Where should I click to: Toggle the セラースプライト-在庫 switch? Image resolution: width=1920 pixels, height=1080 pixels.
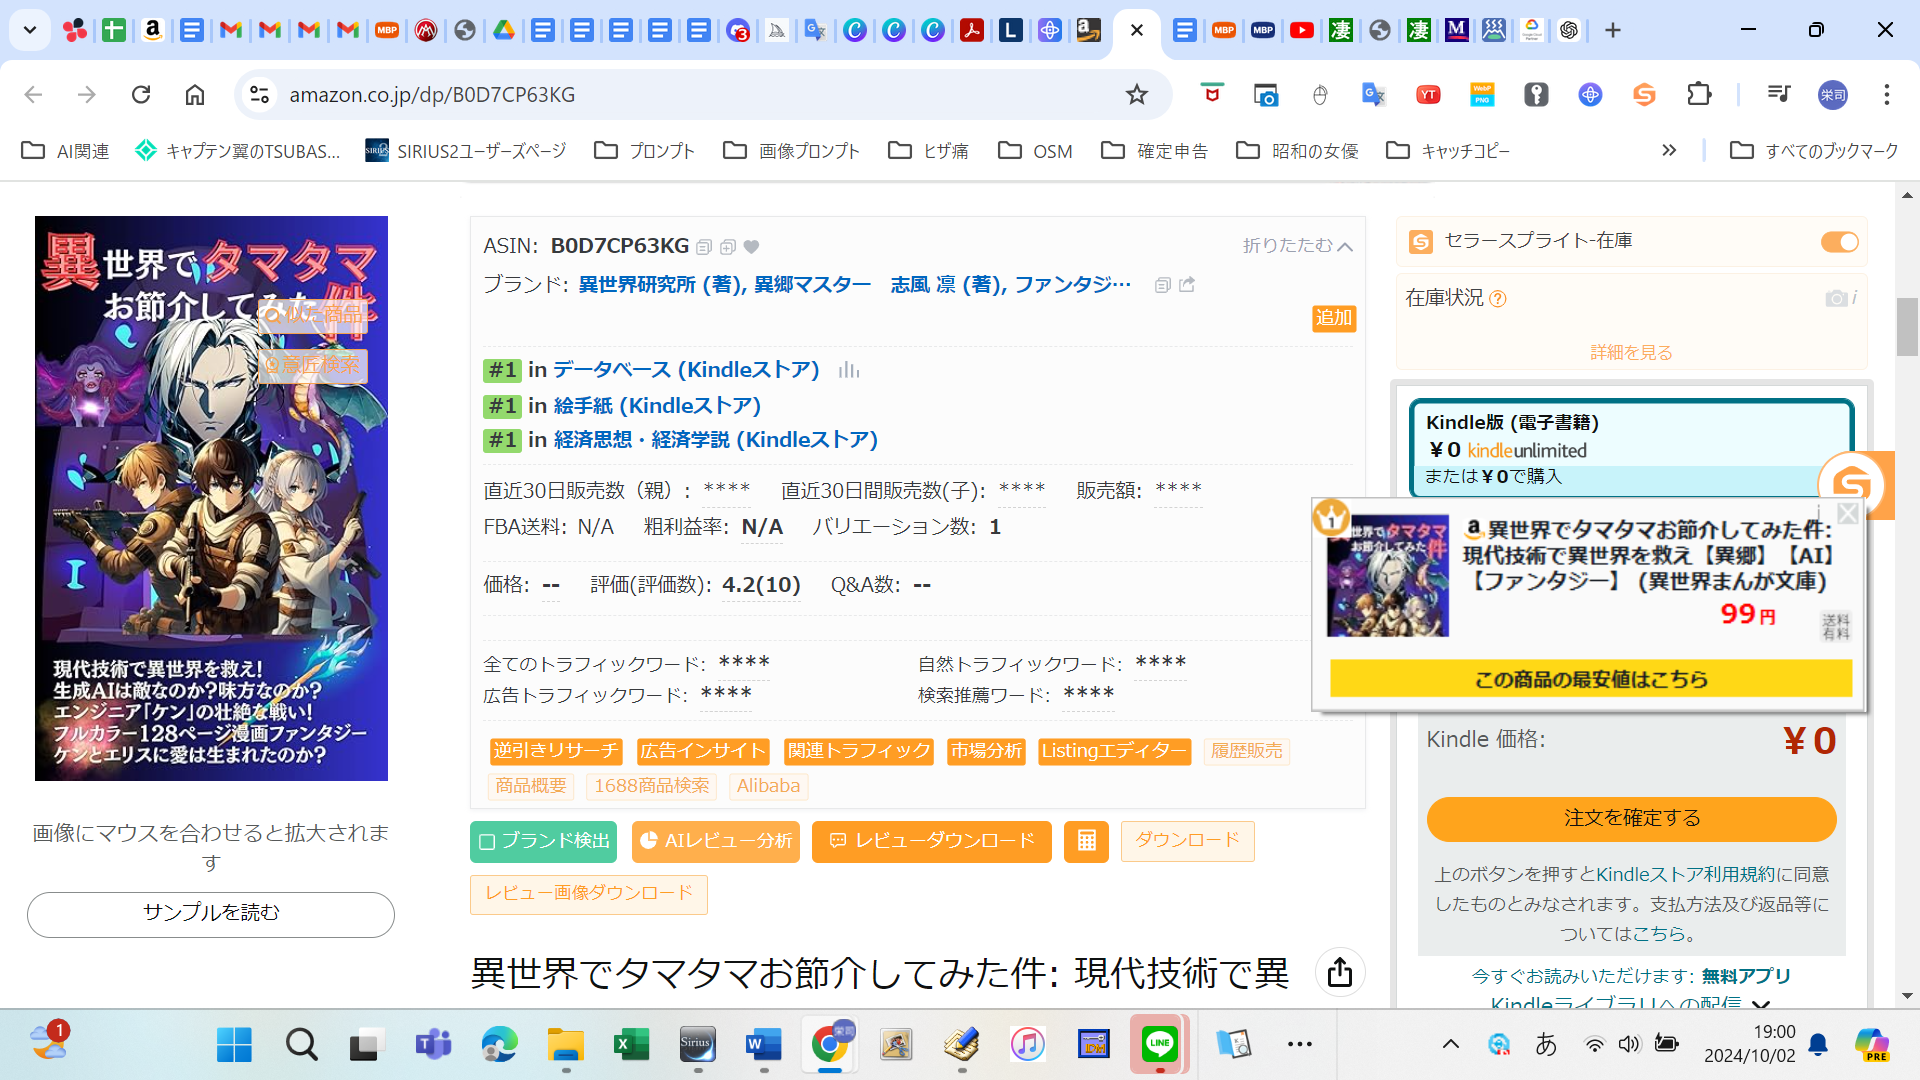pyautogui.click(x=1839, y=242)
